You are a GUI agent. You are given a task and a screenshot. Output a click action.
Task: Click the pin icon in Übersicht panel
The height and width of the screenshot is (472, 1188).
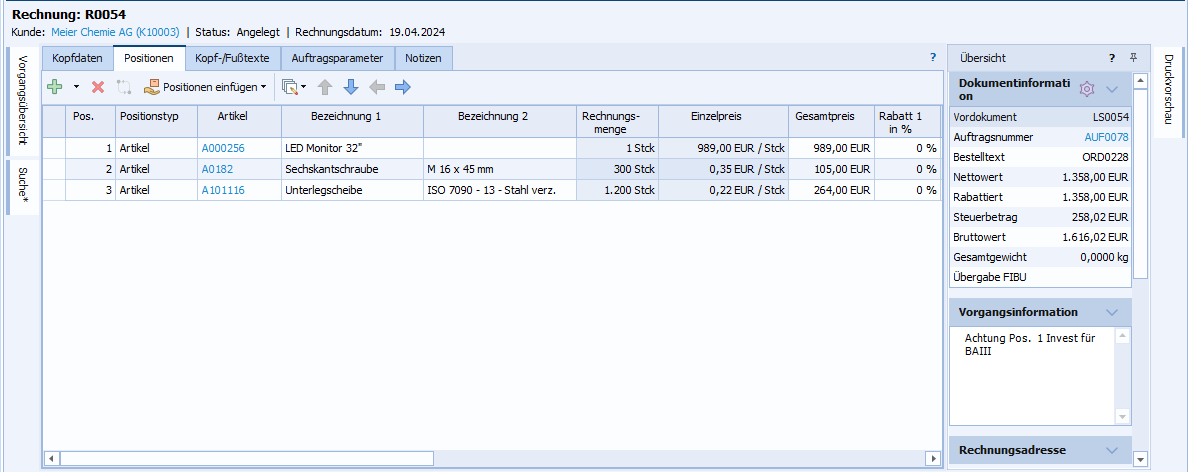(x=1133, y=58)
